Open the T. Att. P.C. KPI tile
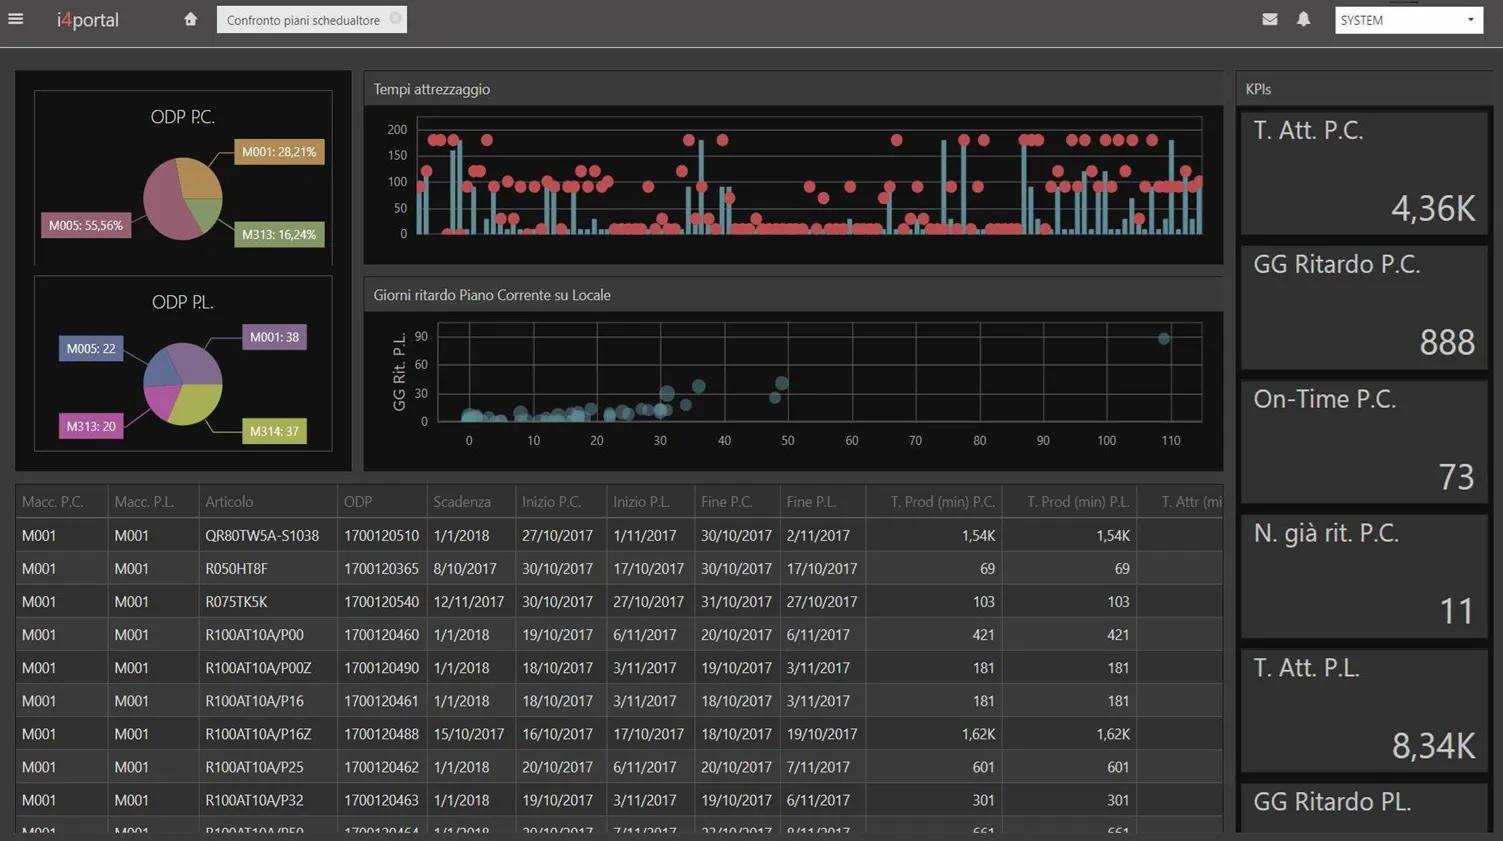 [x=1364, y=173]
